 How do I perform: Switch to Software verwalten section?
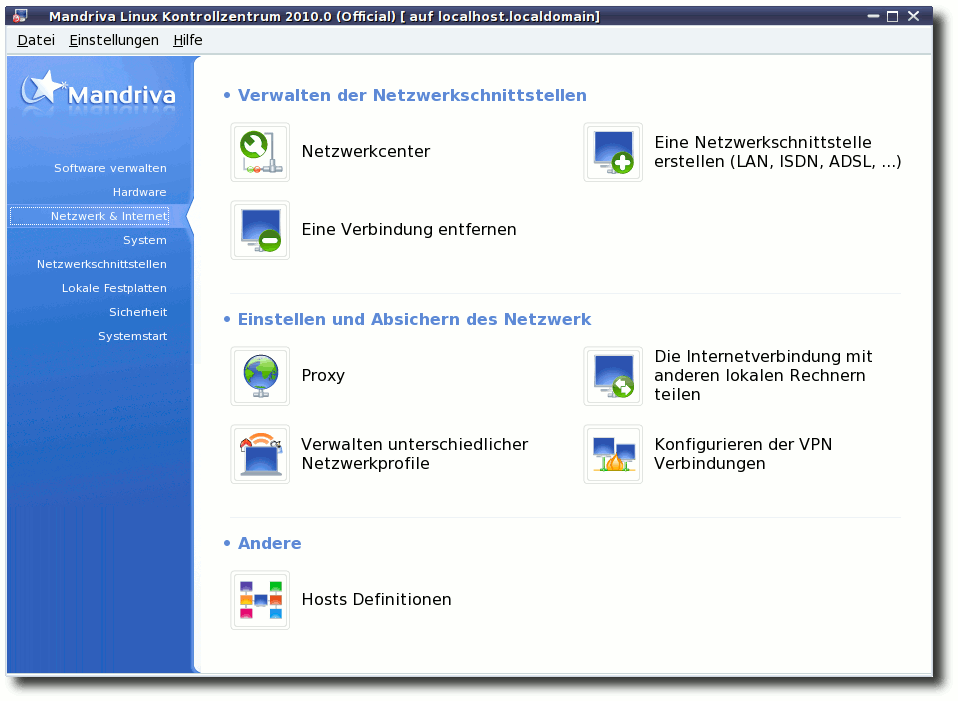click(110, 168)
